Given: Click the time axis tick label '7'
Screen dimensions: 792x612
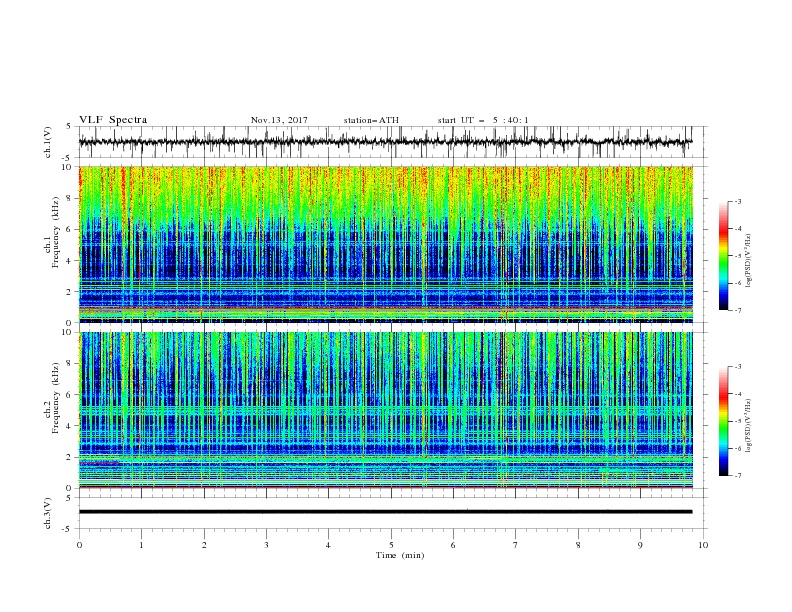Looking at the screenshot, I should click(x=516, y=545).
